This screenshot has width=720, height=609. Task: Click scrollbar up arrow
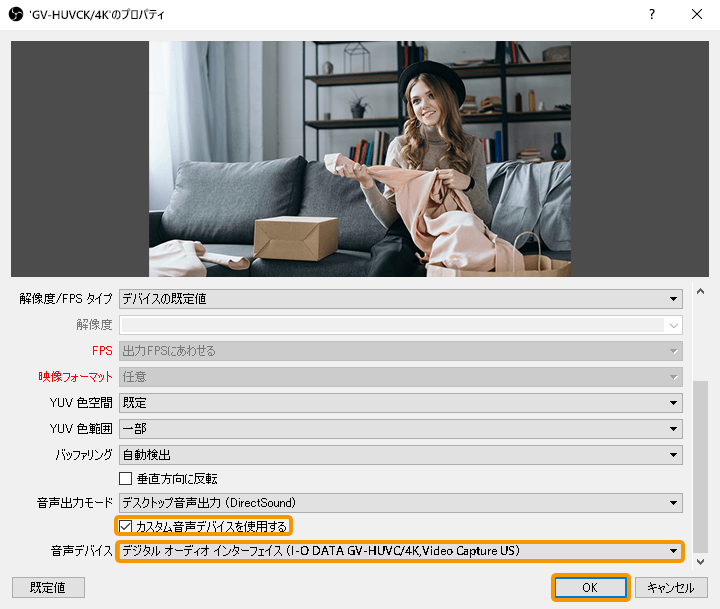[x=700, y=291]
